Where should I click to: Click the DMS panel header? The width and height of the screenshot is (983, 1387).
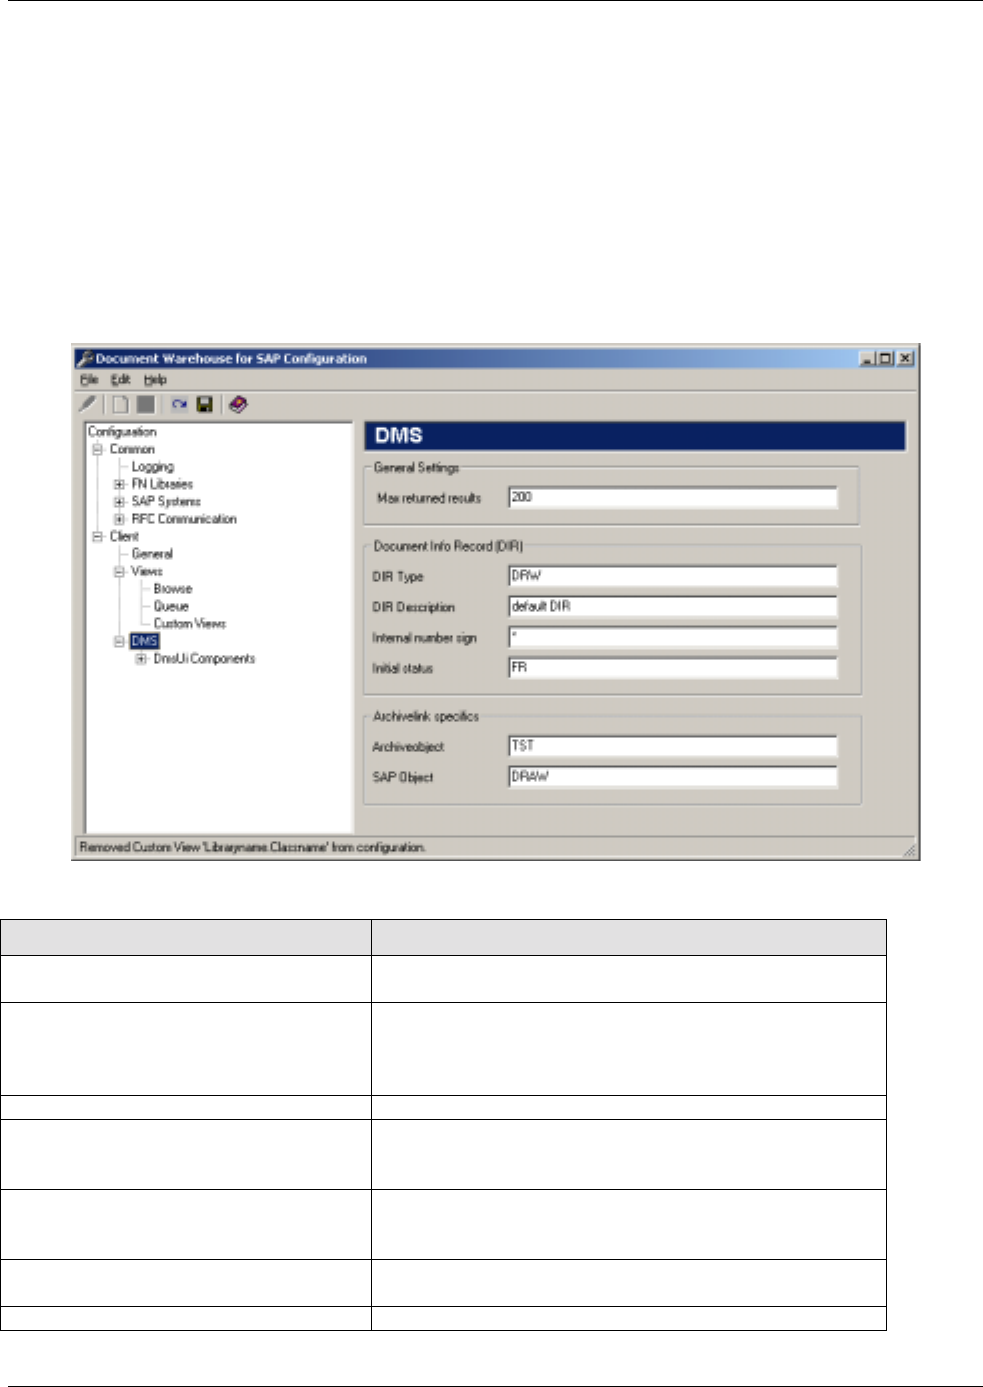[x=634, y=436]
